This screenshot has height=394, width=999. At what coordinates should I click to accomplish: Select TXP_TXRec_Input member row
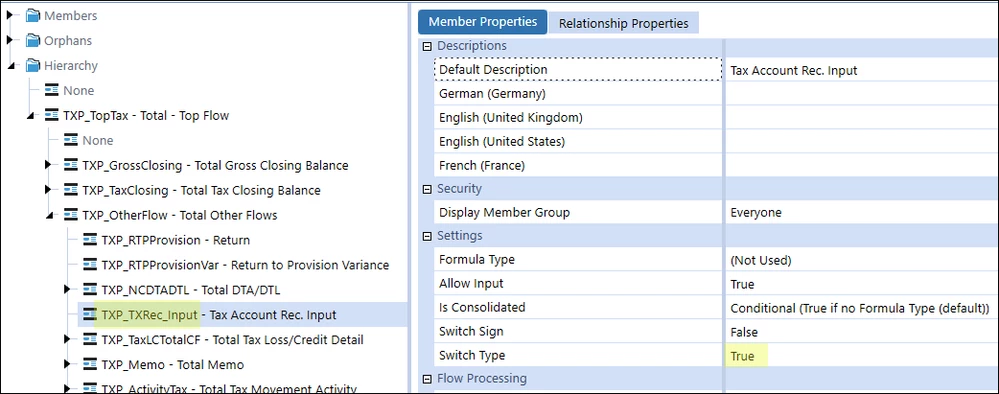[242, 314]
